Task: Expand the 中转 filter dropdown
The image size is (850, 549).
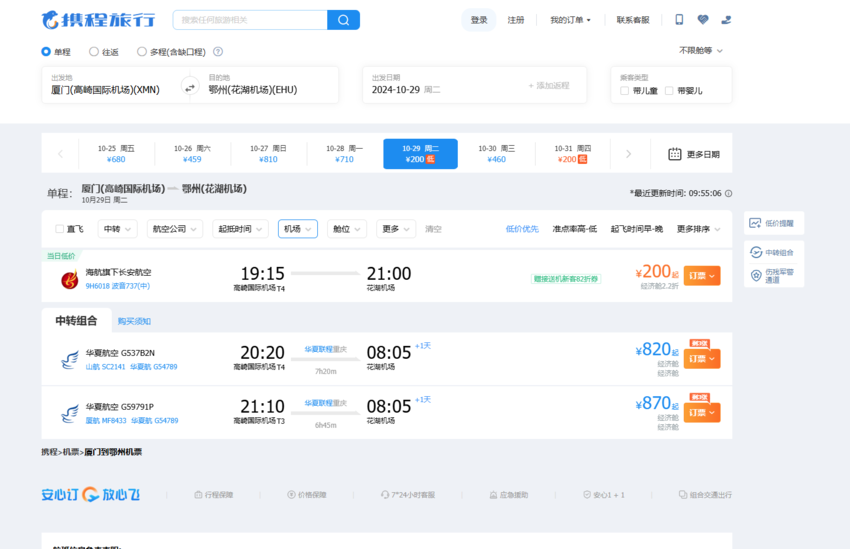Action: tap(118, 229)
